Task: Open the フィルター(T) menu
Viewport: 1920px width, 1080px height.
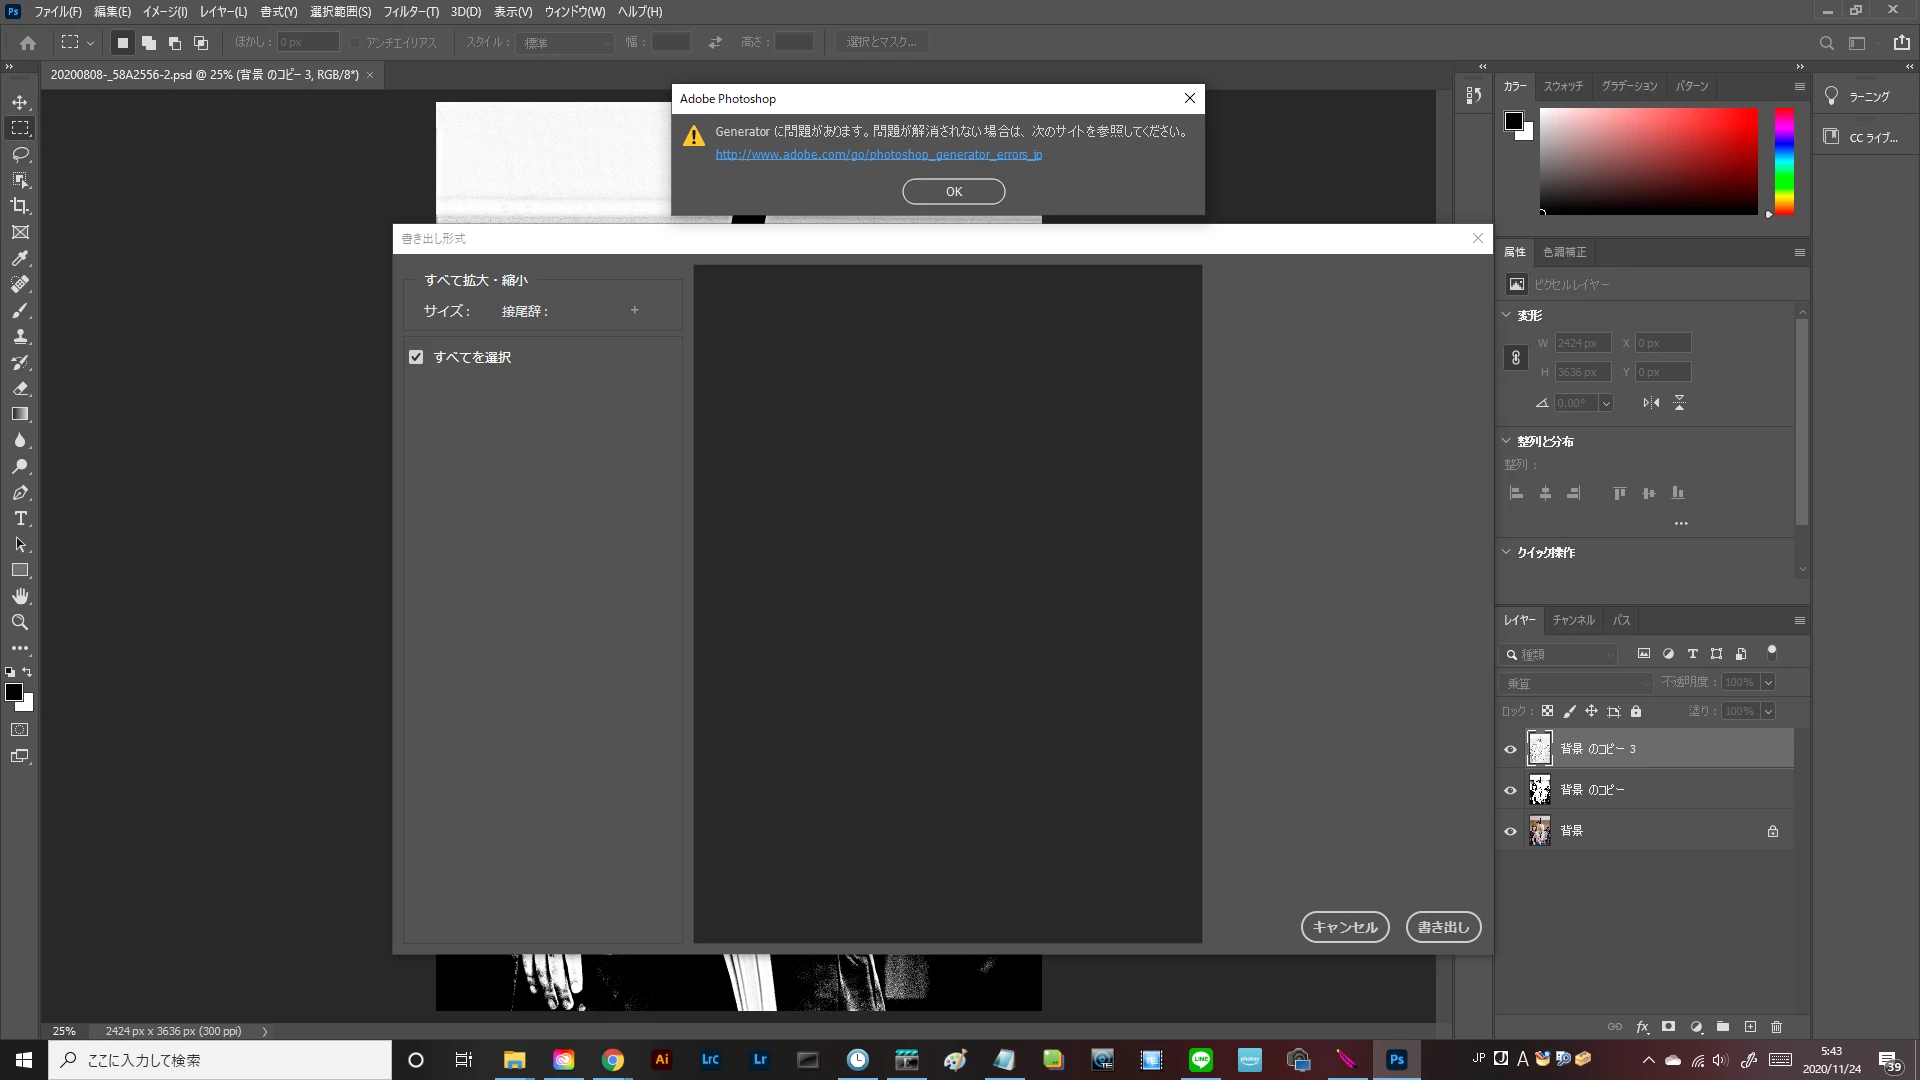Action: point(410,12)
